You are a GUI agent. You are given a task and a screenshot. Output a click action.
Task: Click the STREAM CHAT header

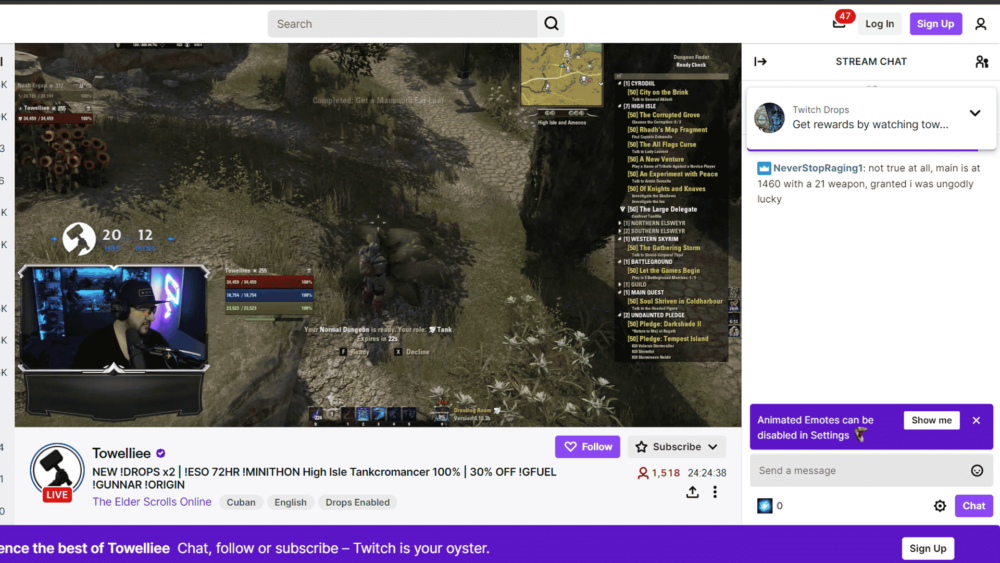(x=871, y=62)
